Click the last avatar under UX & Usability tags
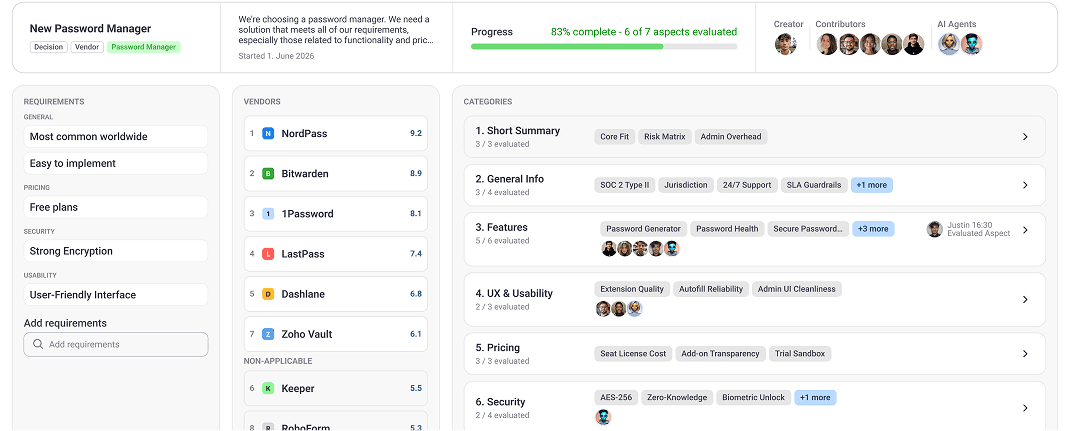Viewport: 1070px width, 431px height. [635, 309]
